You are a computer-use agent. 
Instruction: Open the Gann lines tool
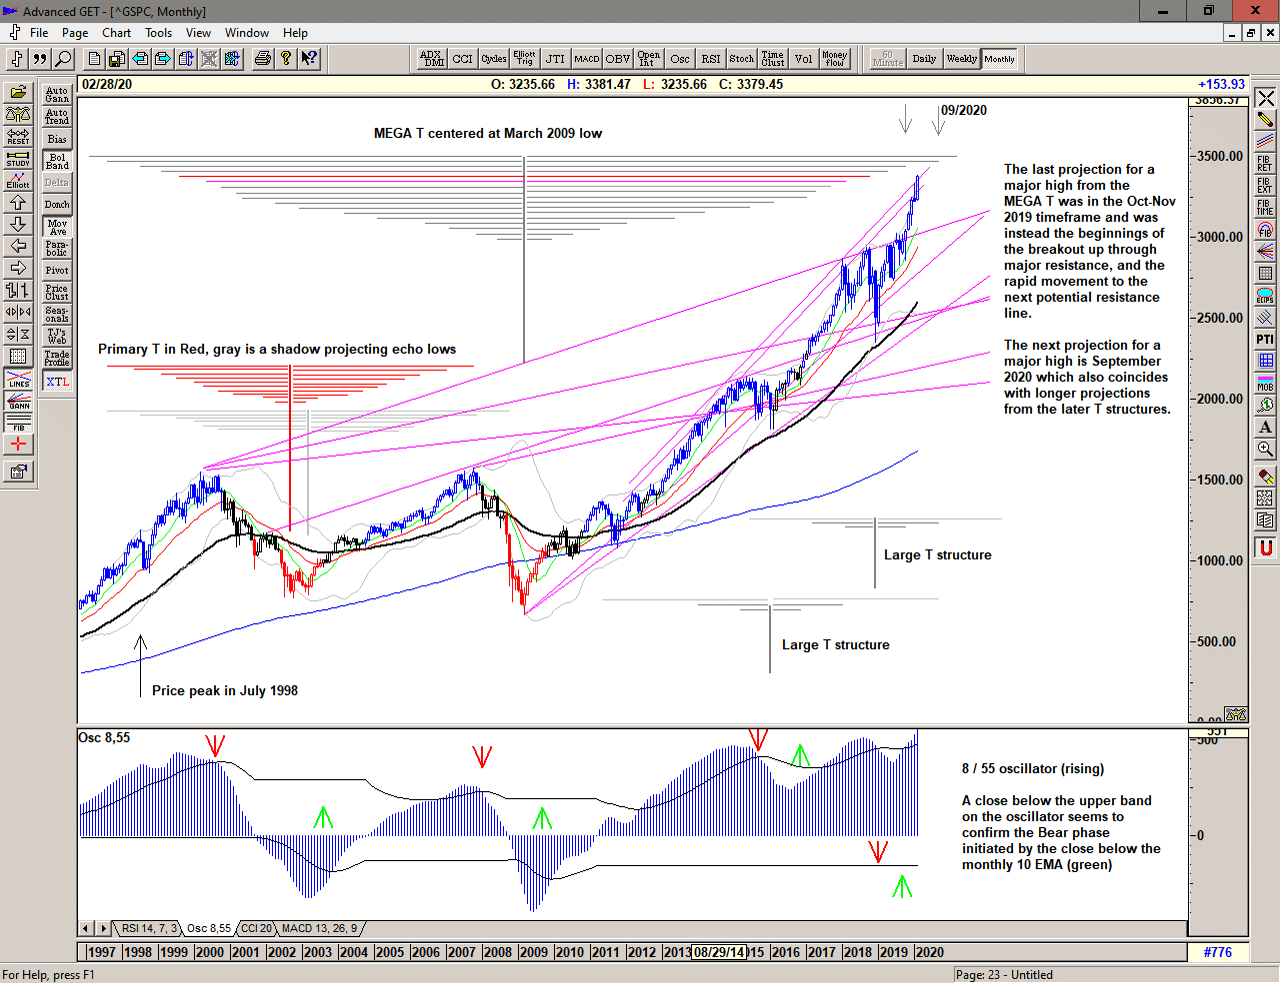click(18, 401)
